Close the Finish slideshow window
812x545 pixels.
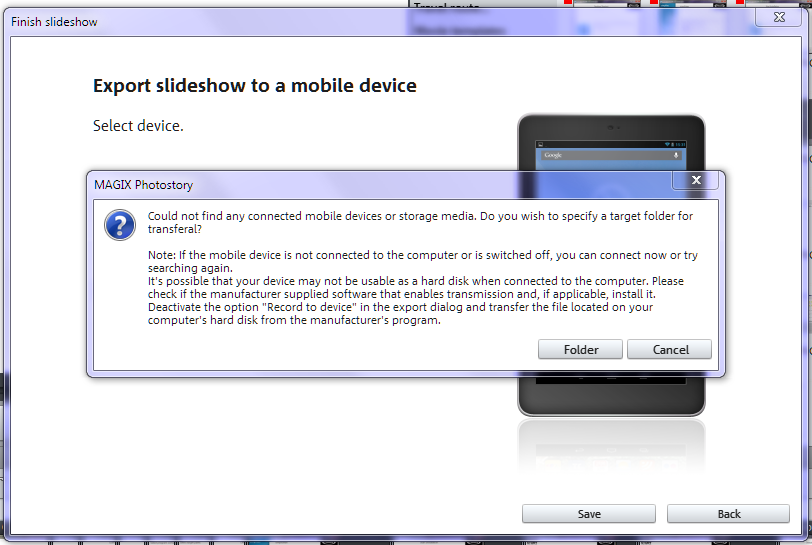pyautogui.click(x=779, y=17)
